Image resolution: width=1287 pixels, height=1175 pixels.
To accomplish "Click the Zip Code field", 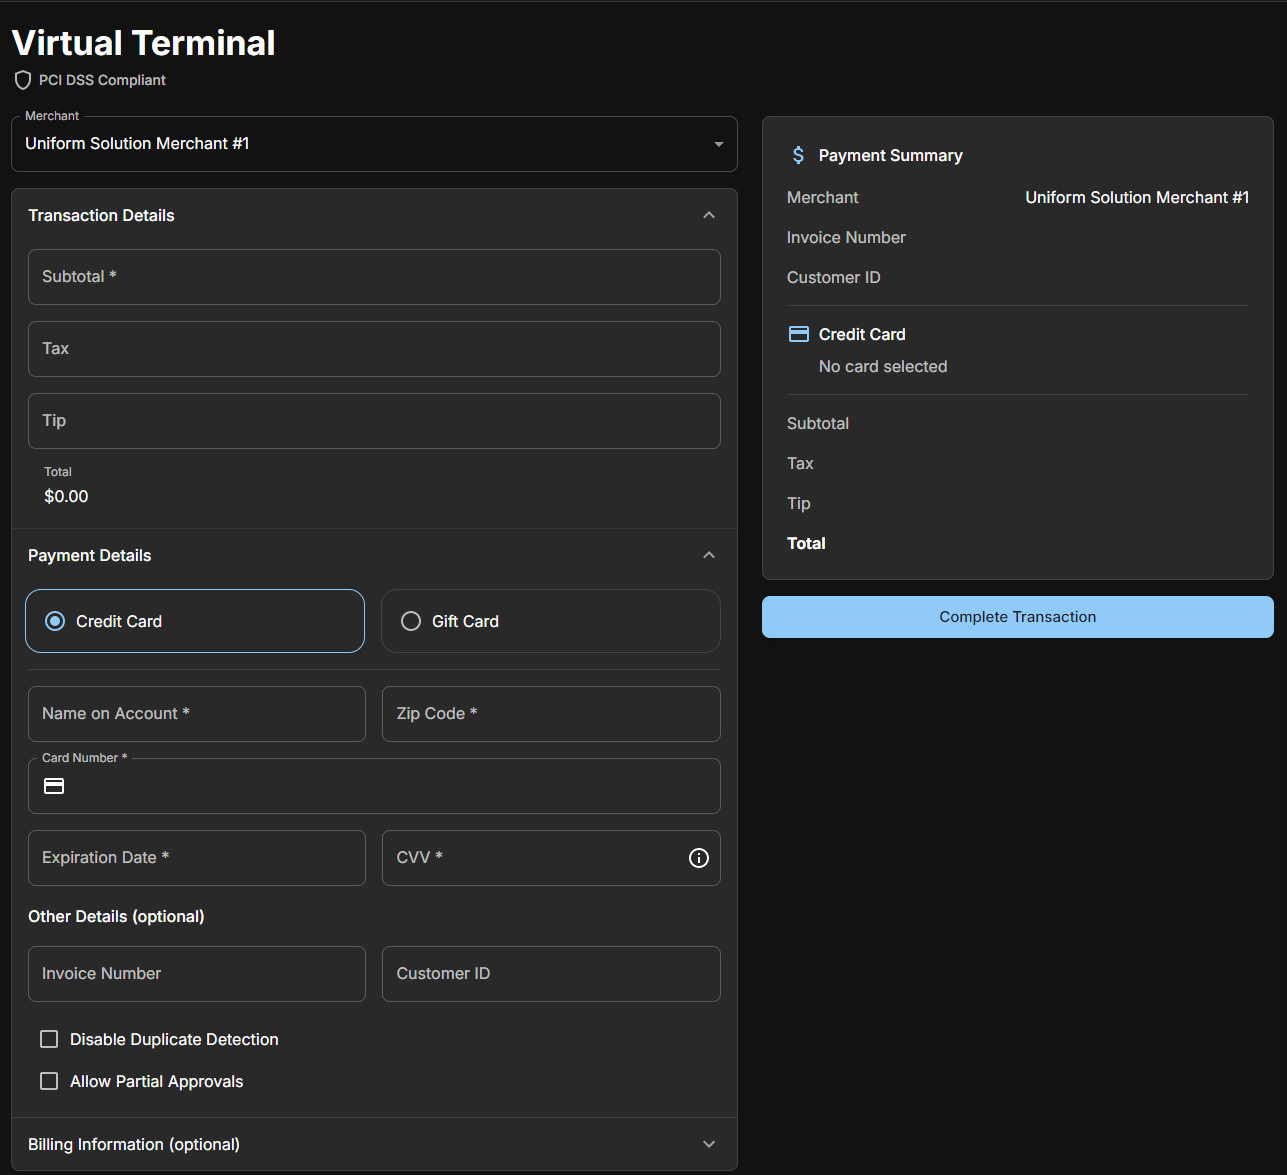I will pos(551,714).
